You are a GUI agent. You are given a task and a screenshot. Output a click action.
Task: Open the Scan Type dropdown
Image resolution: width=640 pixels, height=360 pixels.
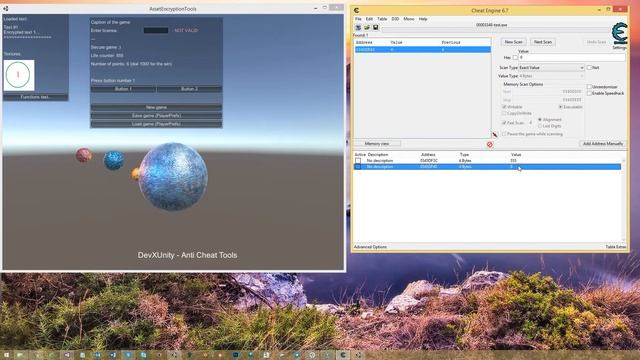(x=551, y=67)
